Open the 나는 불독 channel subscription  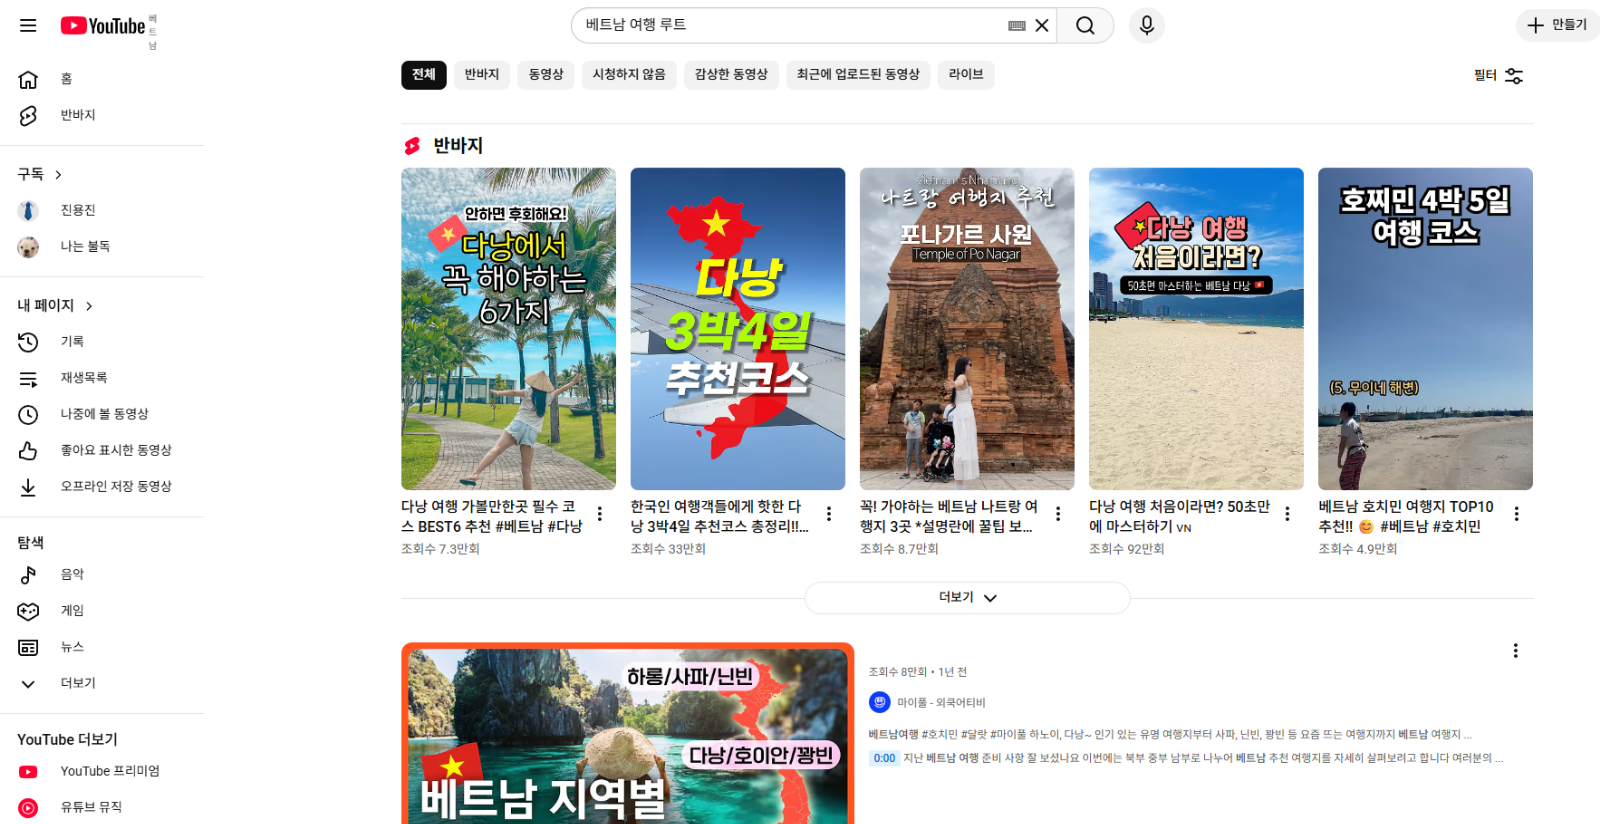click(102, 246)
